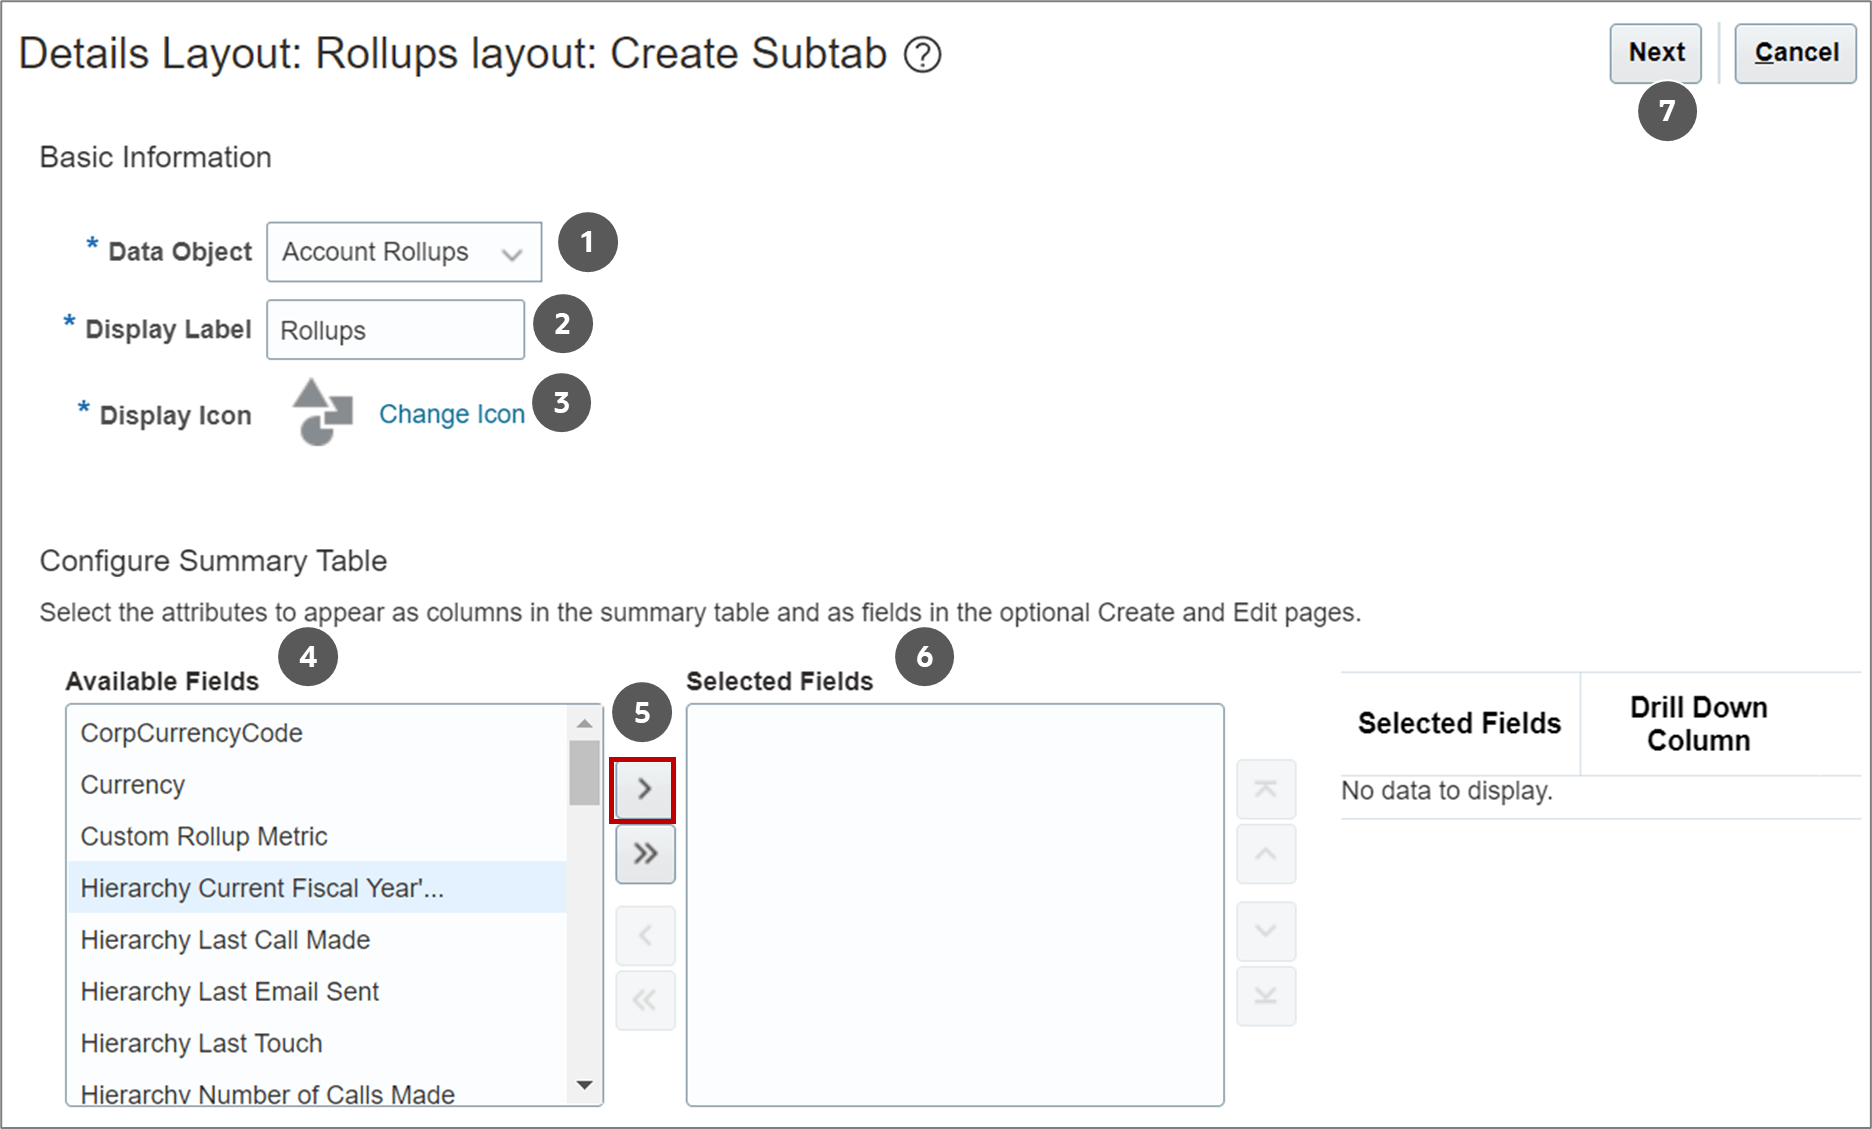The image size is (1872, 1129).
Task: Click the remove all fields arrow
Action: (x=645, y=1000)
